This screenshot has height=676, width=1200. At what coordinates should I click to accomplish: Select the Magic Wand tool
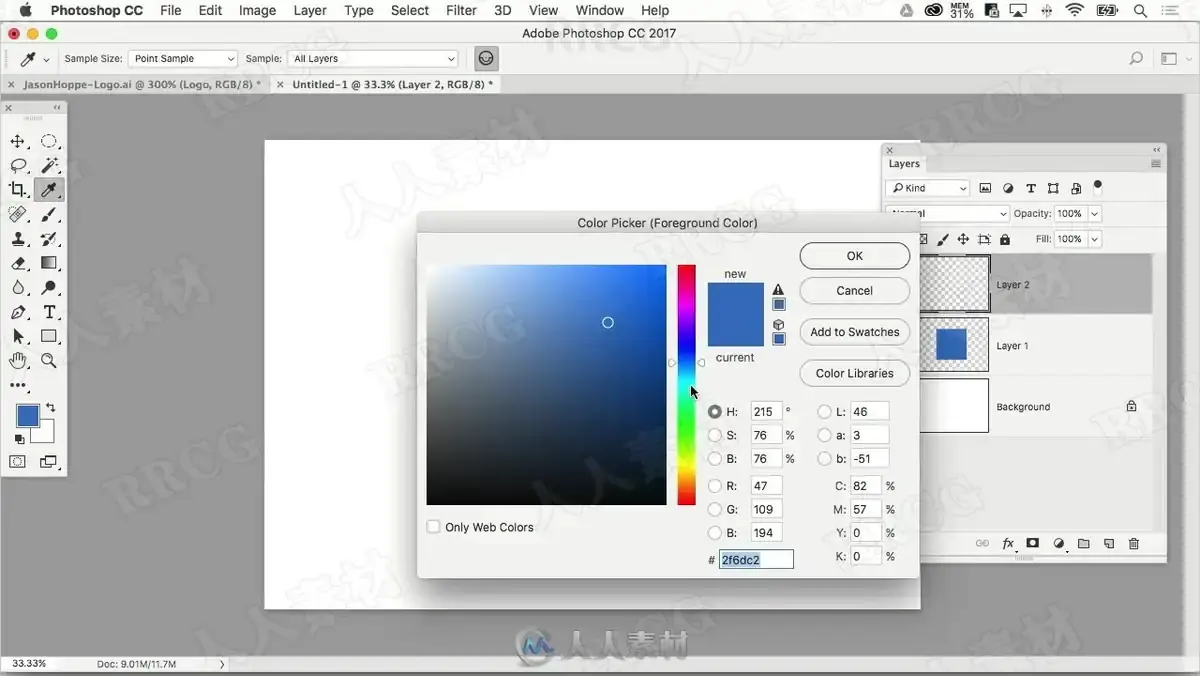click(x=49, y=165)
